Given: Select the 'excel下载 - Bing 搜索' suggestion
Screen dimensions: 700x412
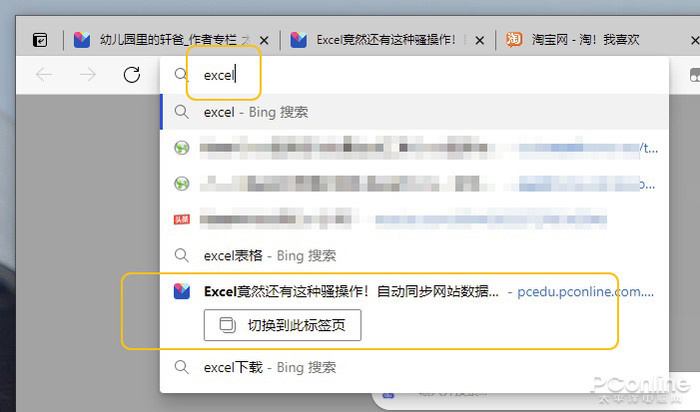Looking at the screenshot, I should click(415, 367).
